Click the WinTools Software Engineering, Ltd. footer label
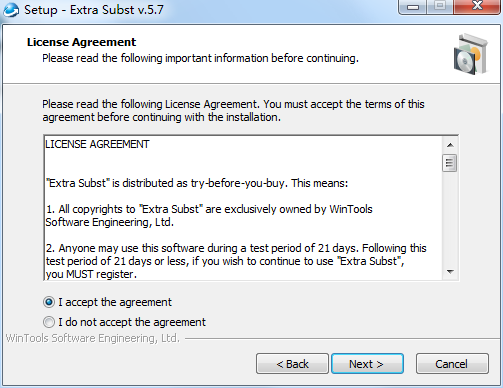The width and height of the screenshot is (503, 388). click(x=93, y=338)
